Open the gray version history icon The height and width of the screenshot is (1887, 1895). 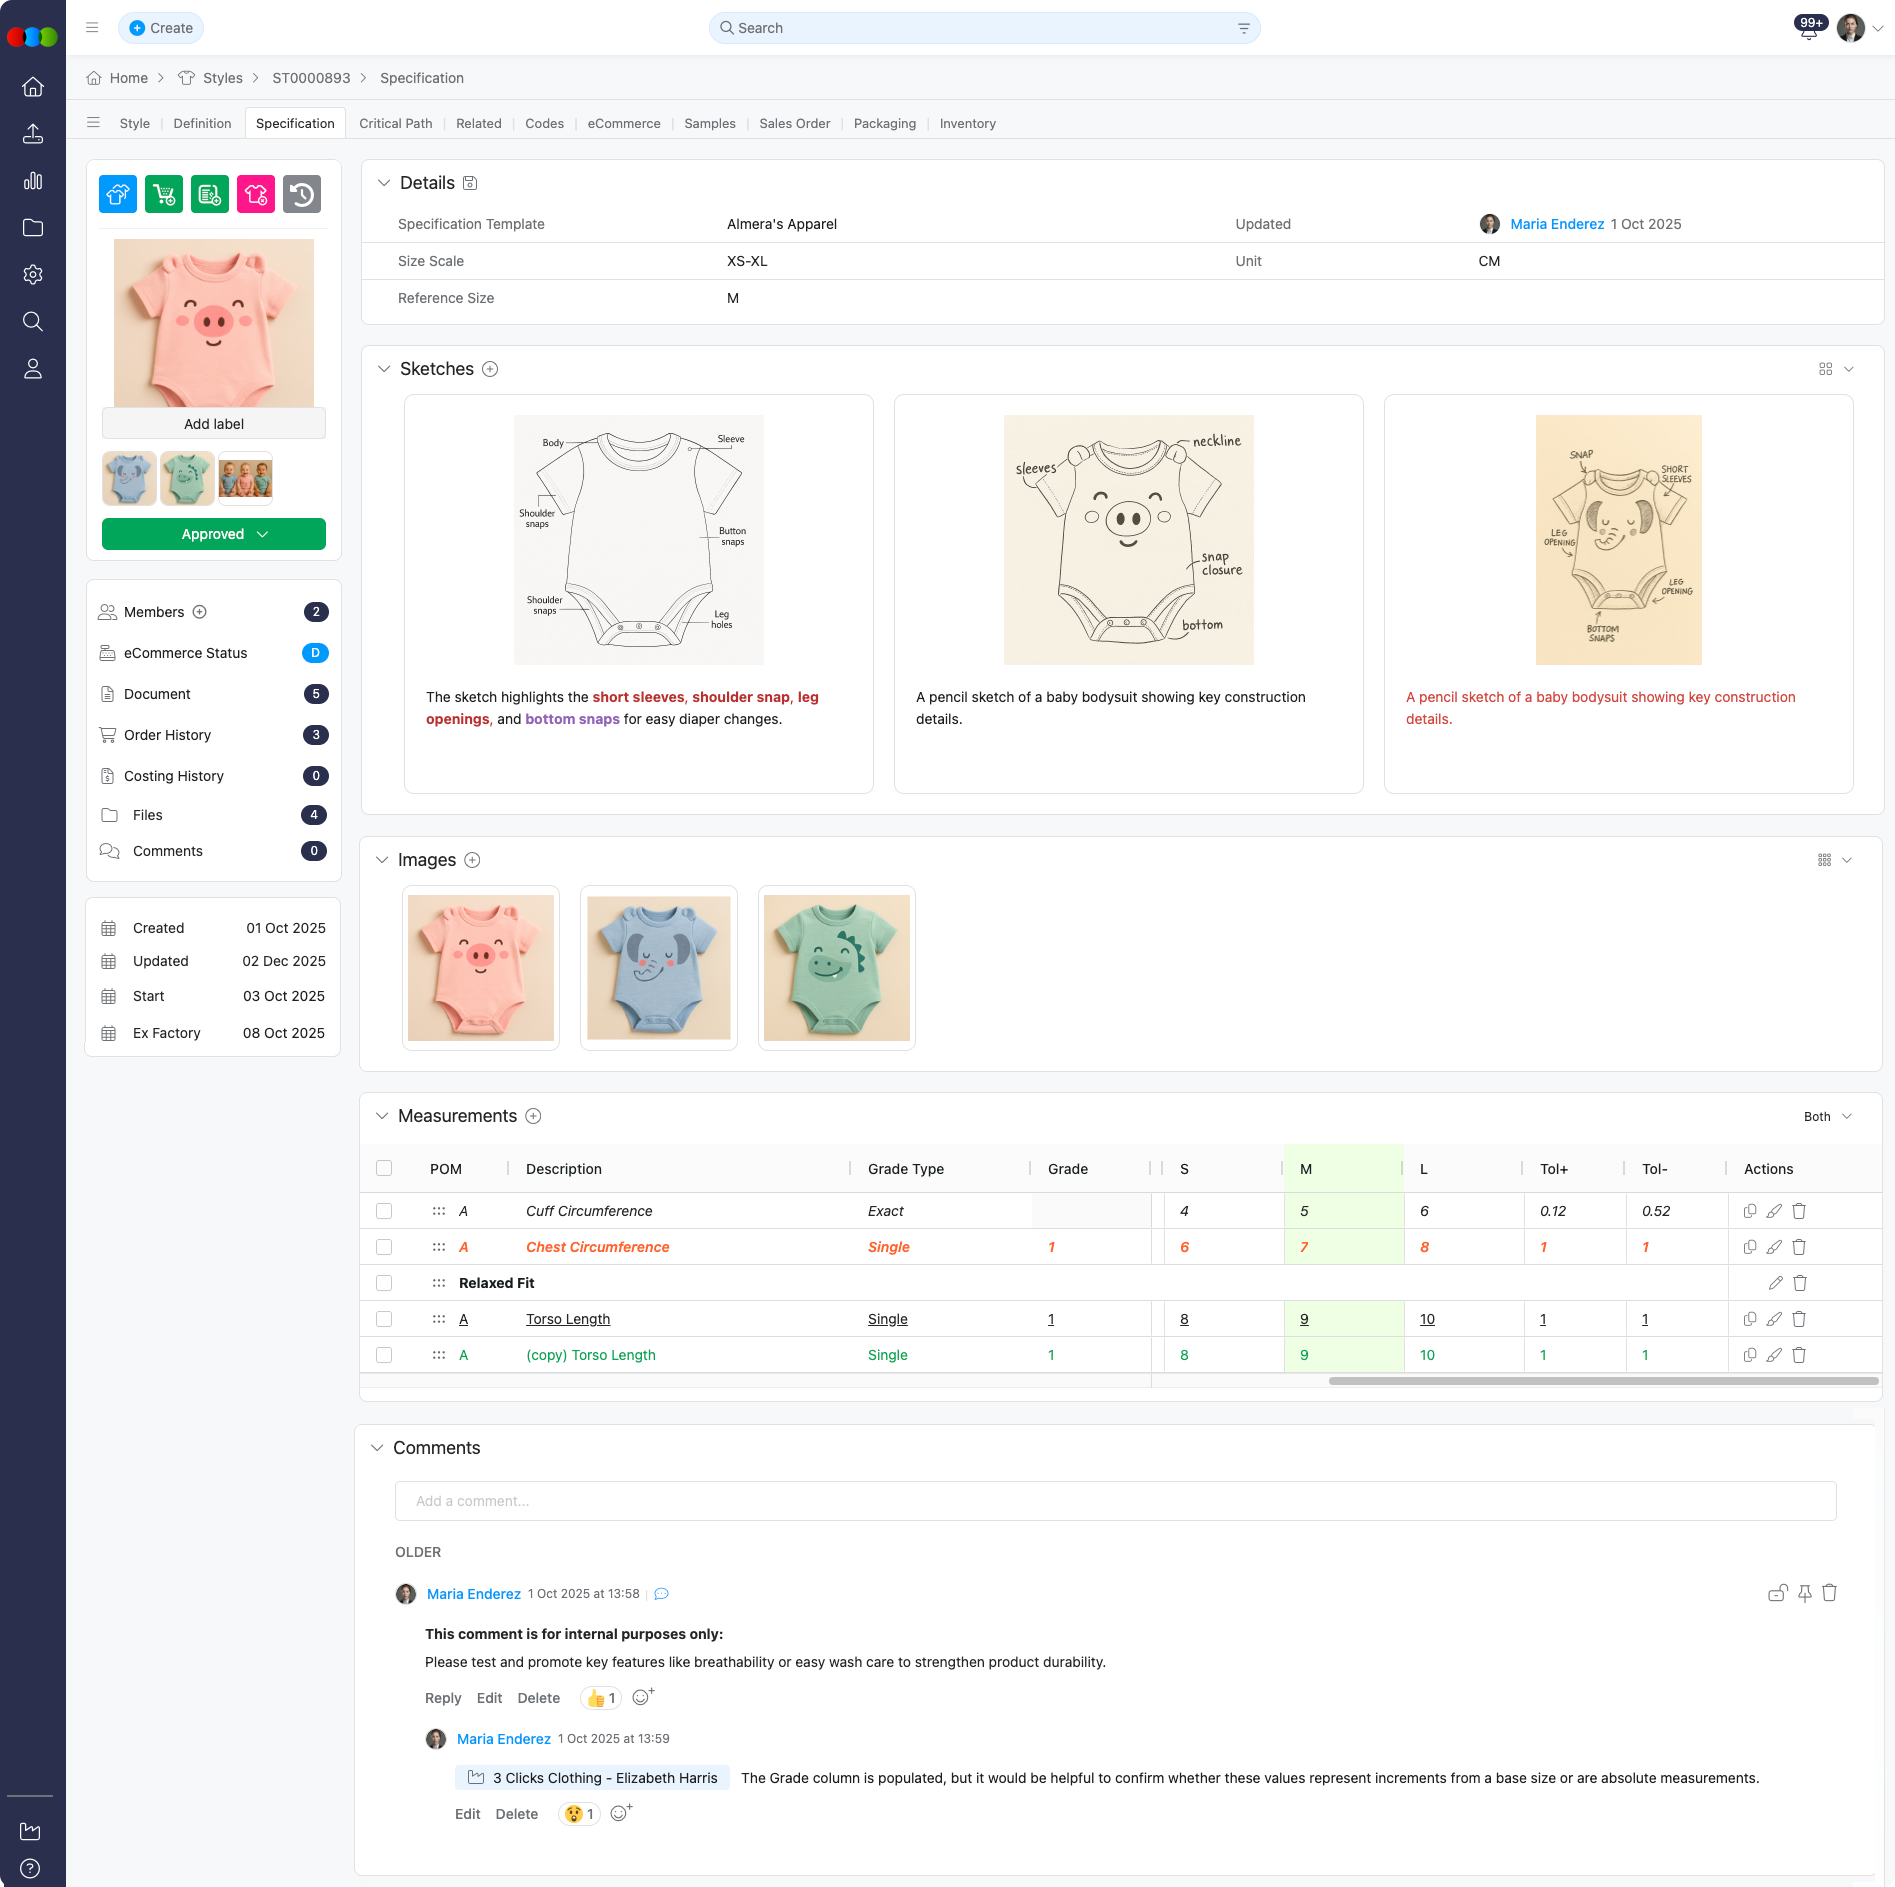pos(303,194)
